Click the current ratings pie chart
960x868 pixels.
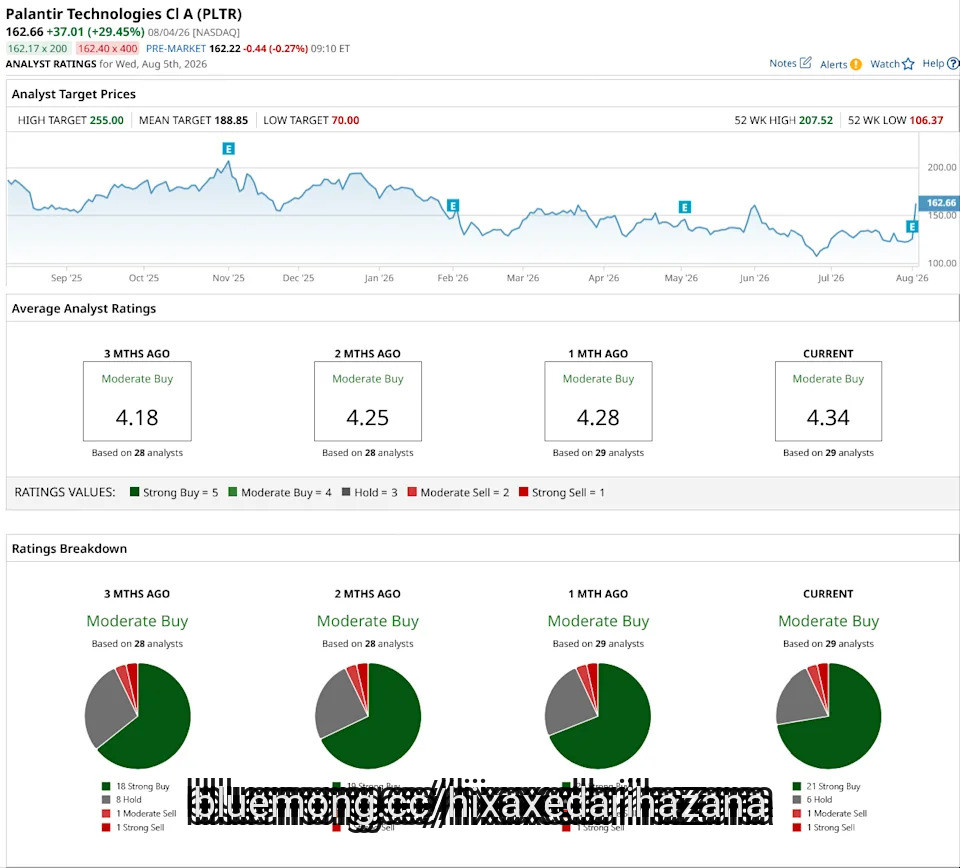pos(828,716)
